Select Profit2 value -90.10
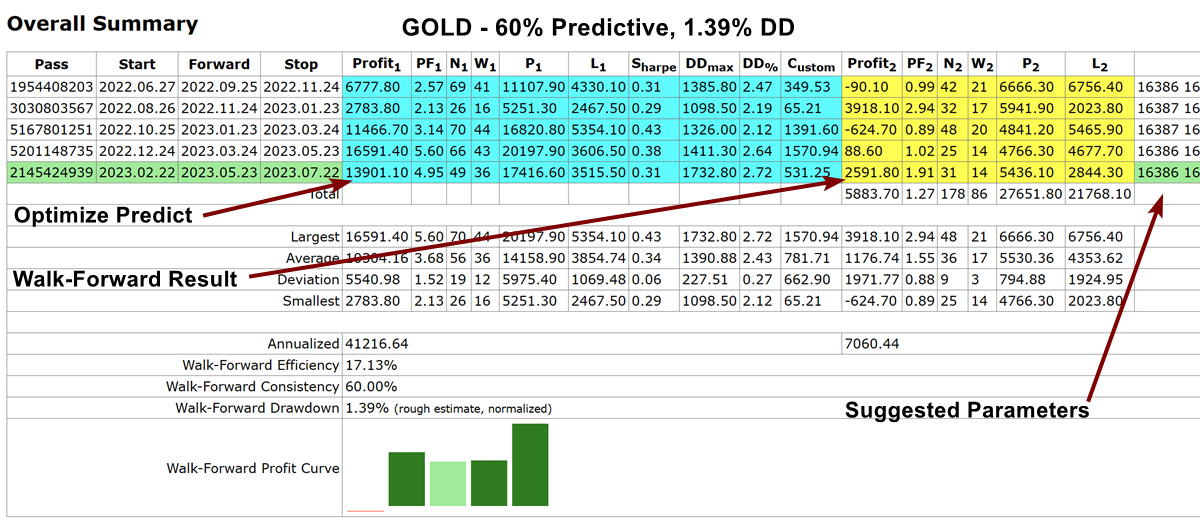 point(867,88)
